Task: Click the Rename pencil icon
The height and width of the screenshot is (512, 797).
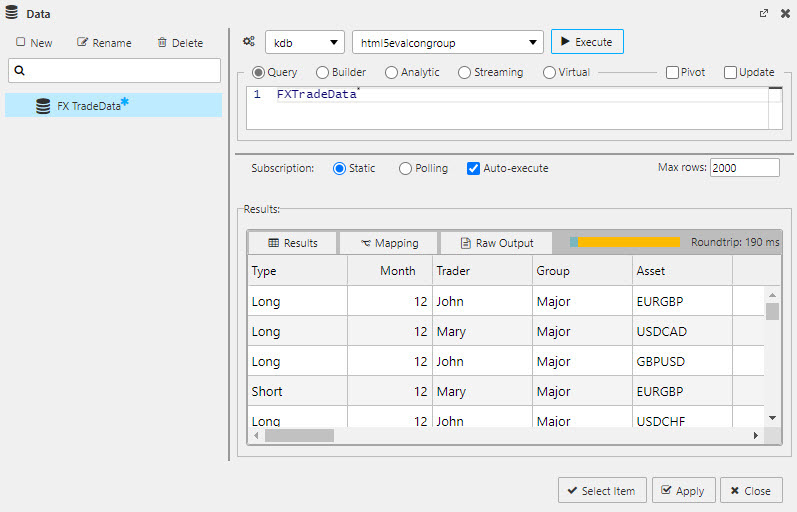Action: pyautogui.click(x=83, y=43)
